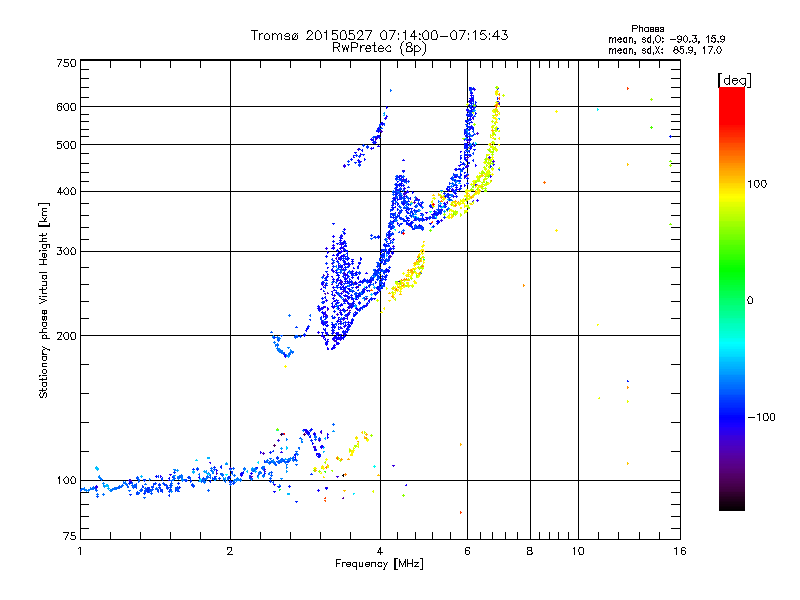Click the x-axis '10' tick label
This screenshot has width=800, height=600.
coord(578,551)
